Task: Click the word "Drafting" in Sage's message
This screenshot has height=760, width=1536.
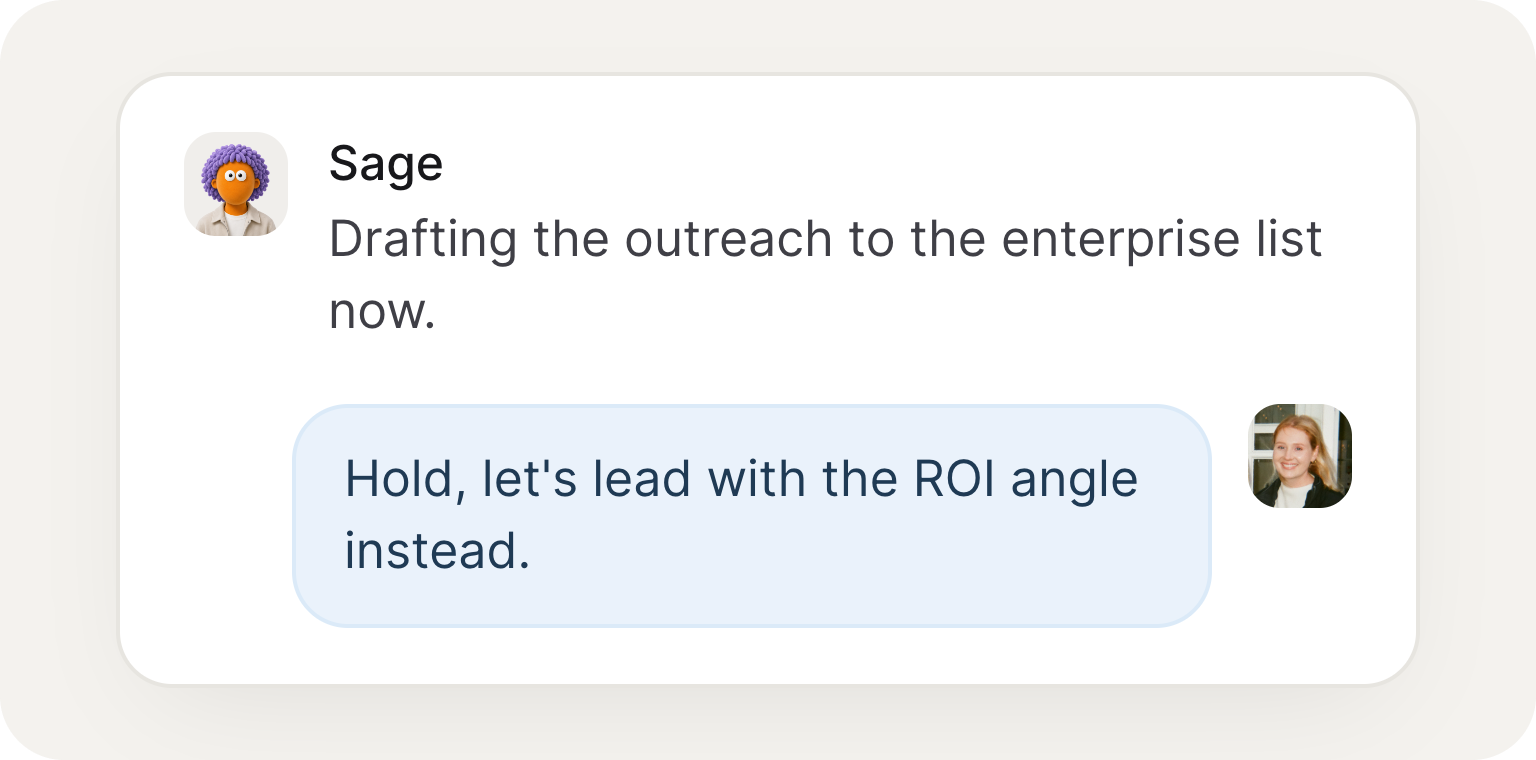Action: (424, 241)
